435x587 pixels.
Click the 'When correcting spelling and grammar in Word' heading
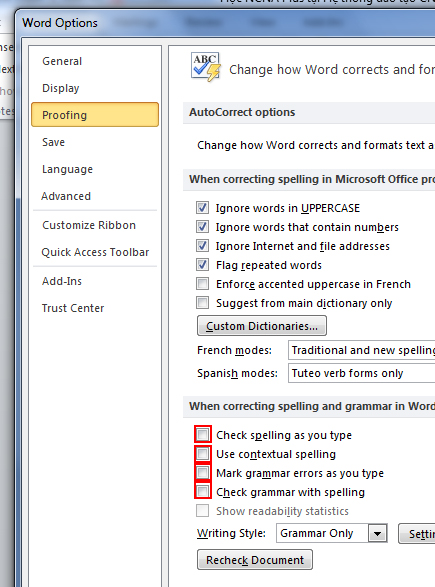point(312,406)
